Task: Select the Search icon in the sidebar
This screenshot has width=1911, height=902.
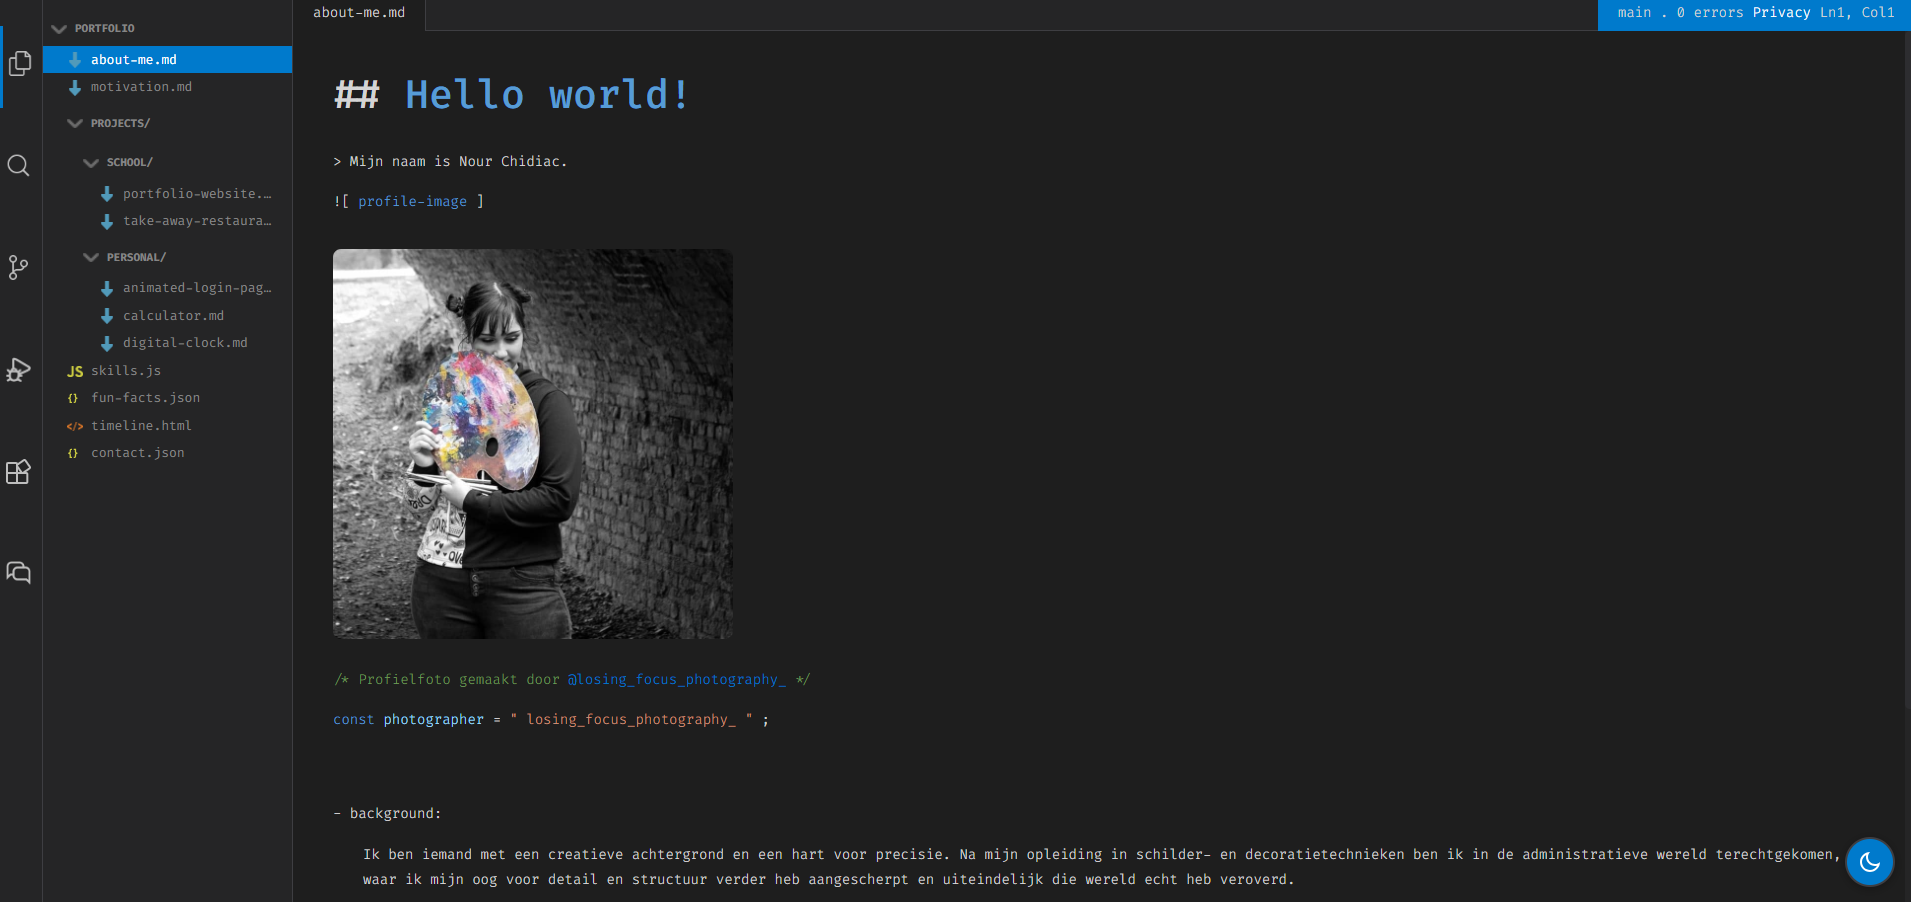Action: (18, 165)
